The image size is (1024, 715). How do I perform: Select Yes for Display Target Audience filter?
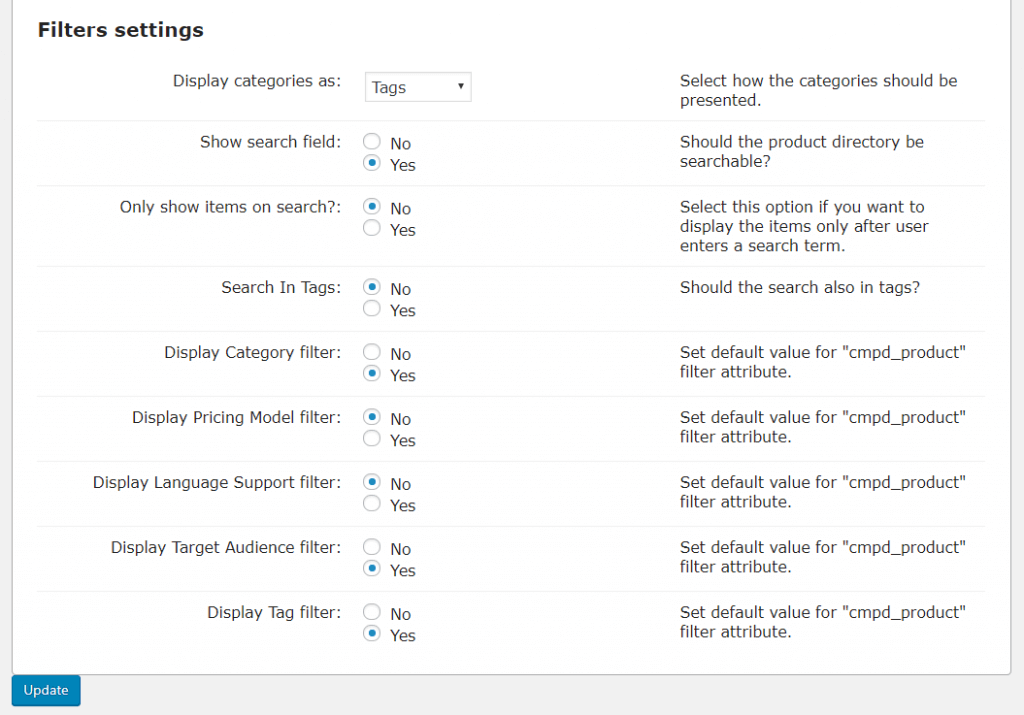[x=372, y=570]
